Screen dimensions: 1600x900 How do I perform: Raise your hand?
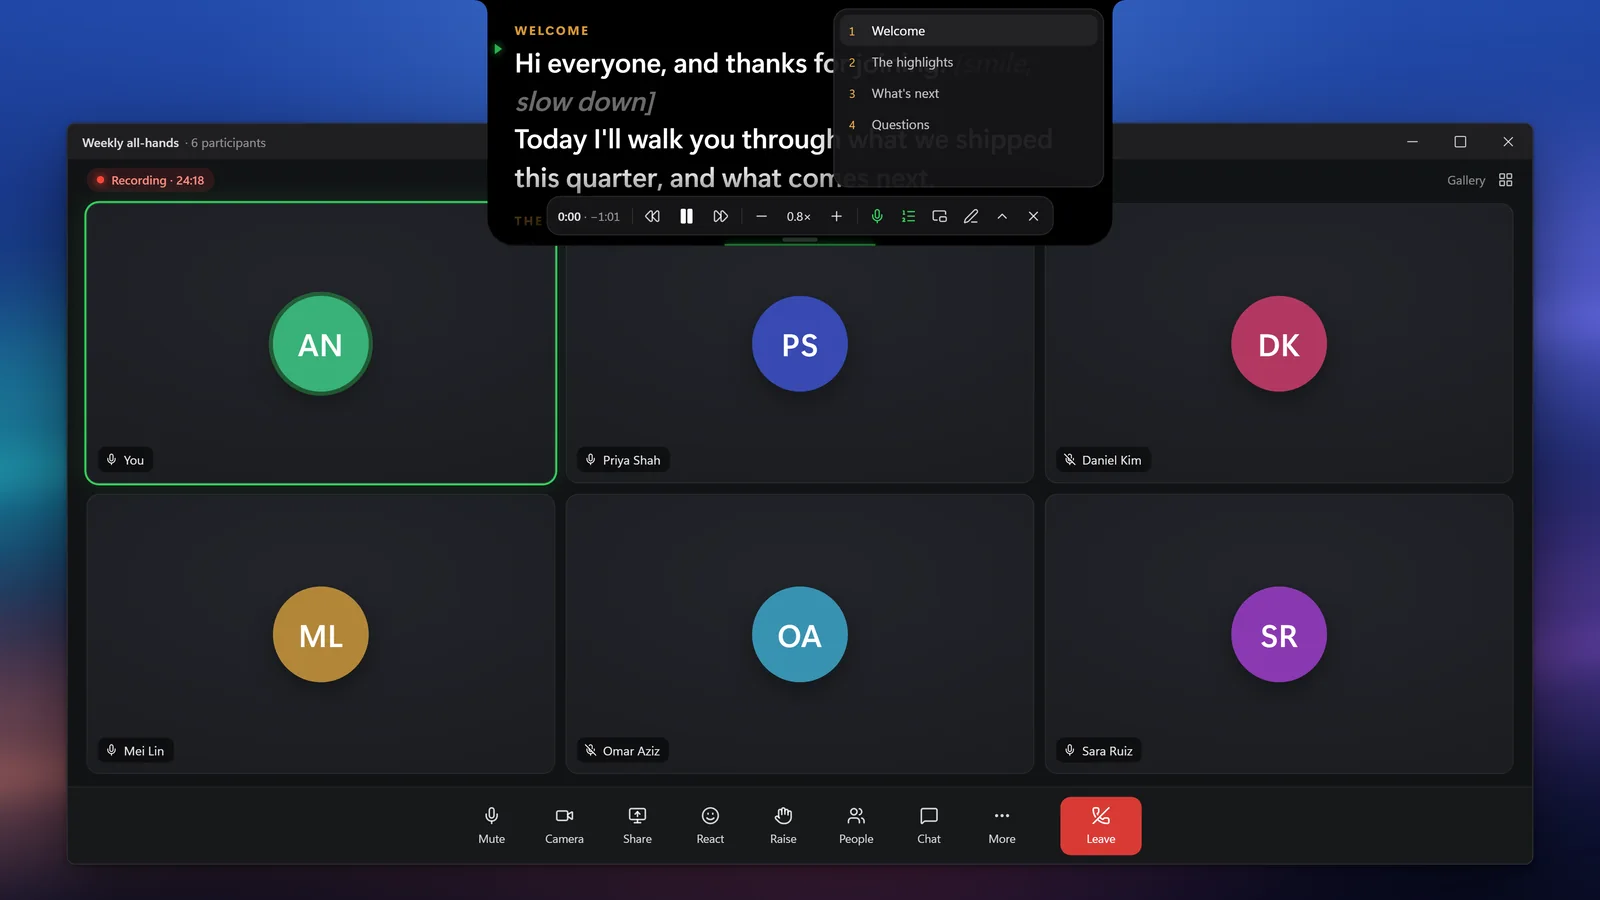pyautogui.click(x=783, y=825)
